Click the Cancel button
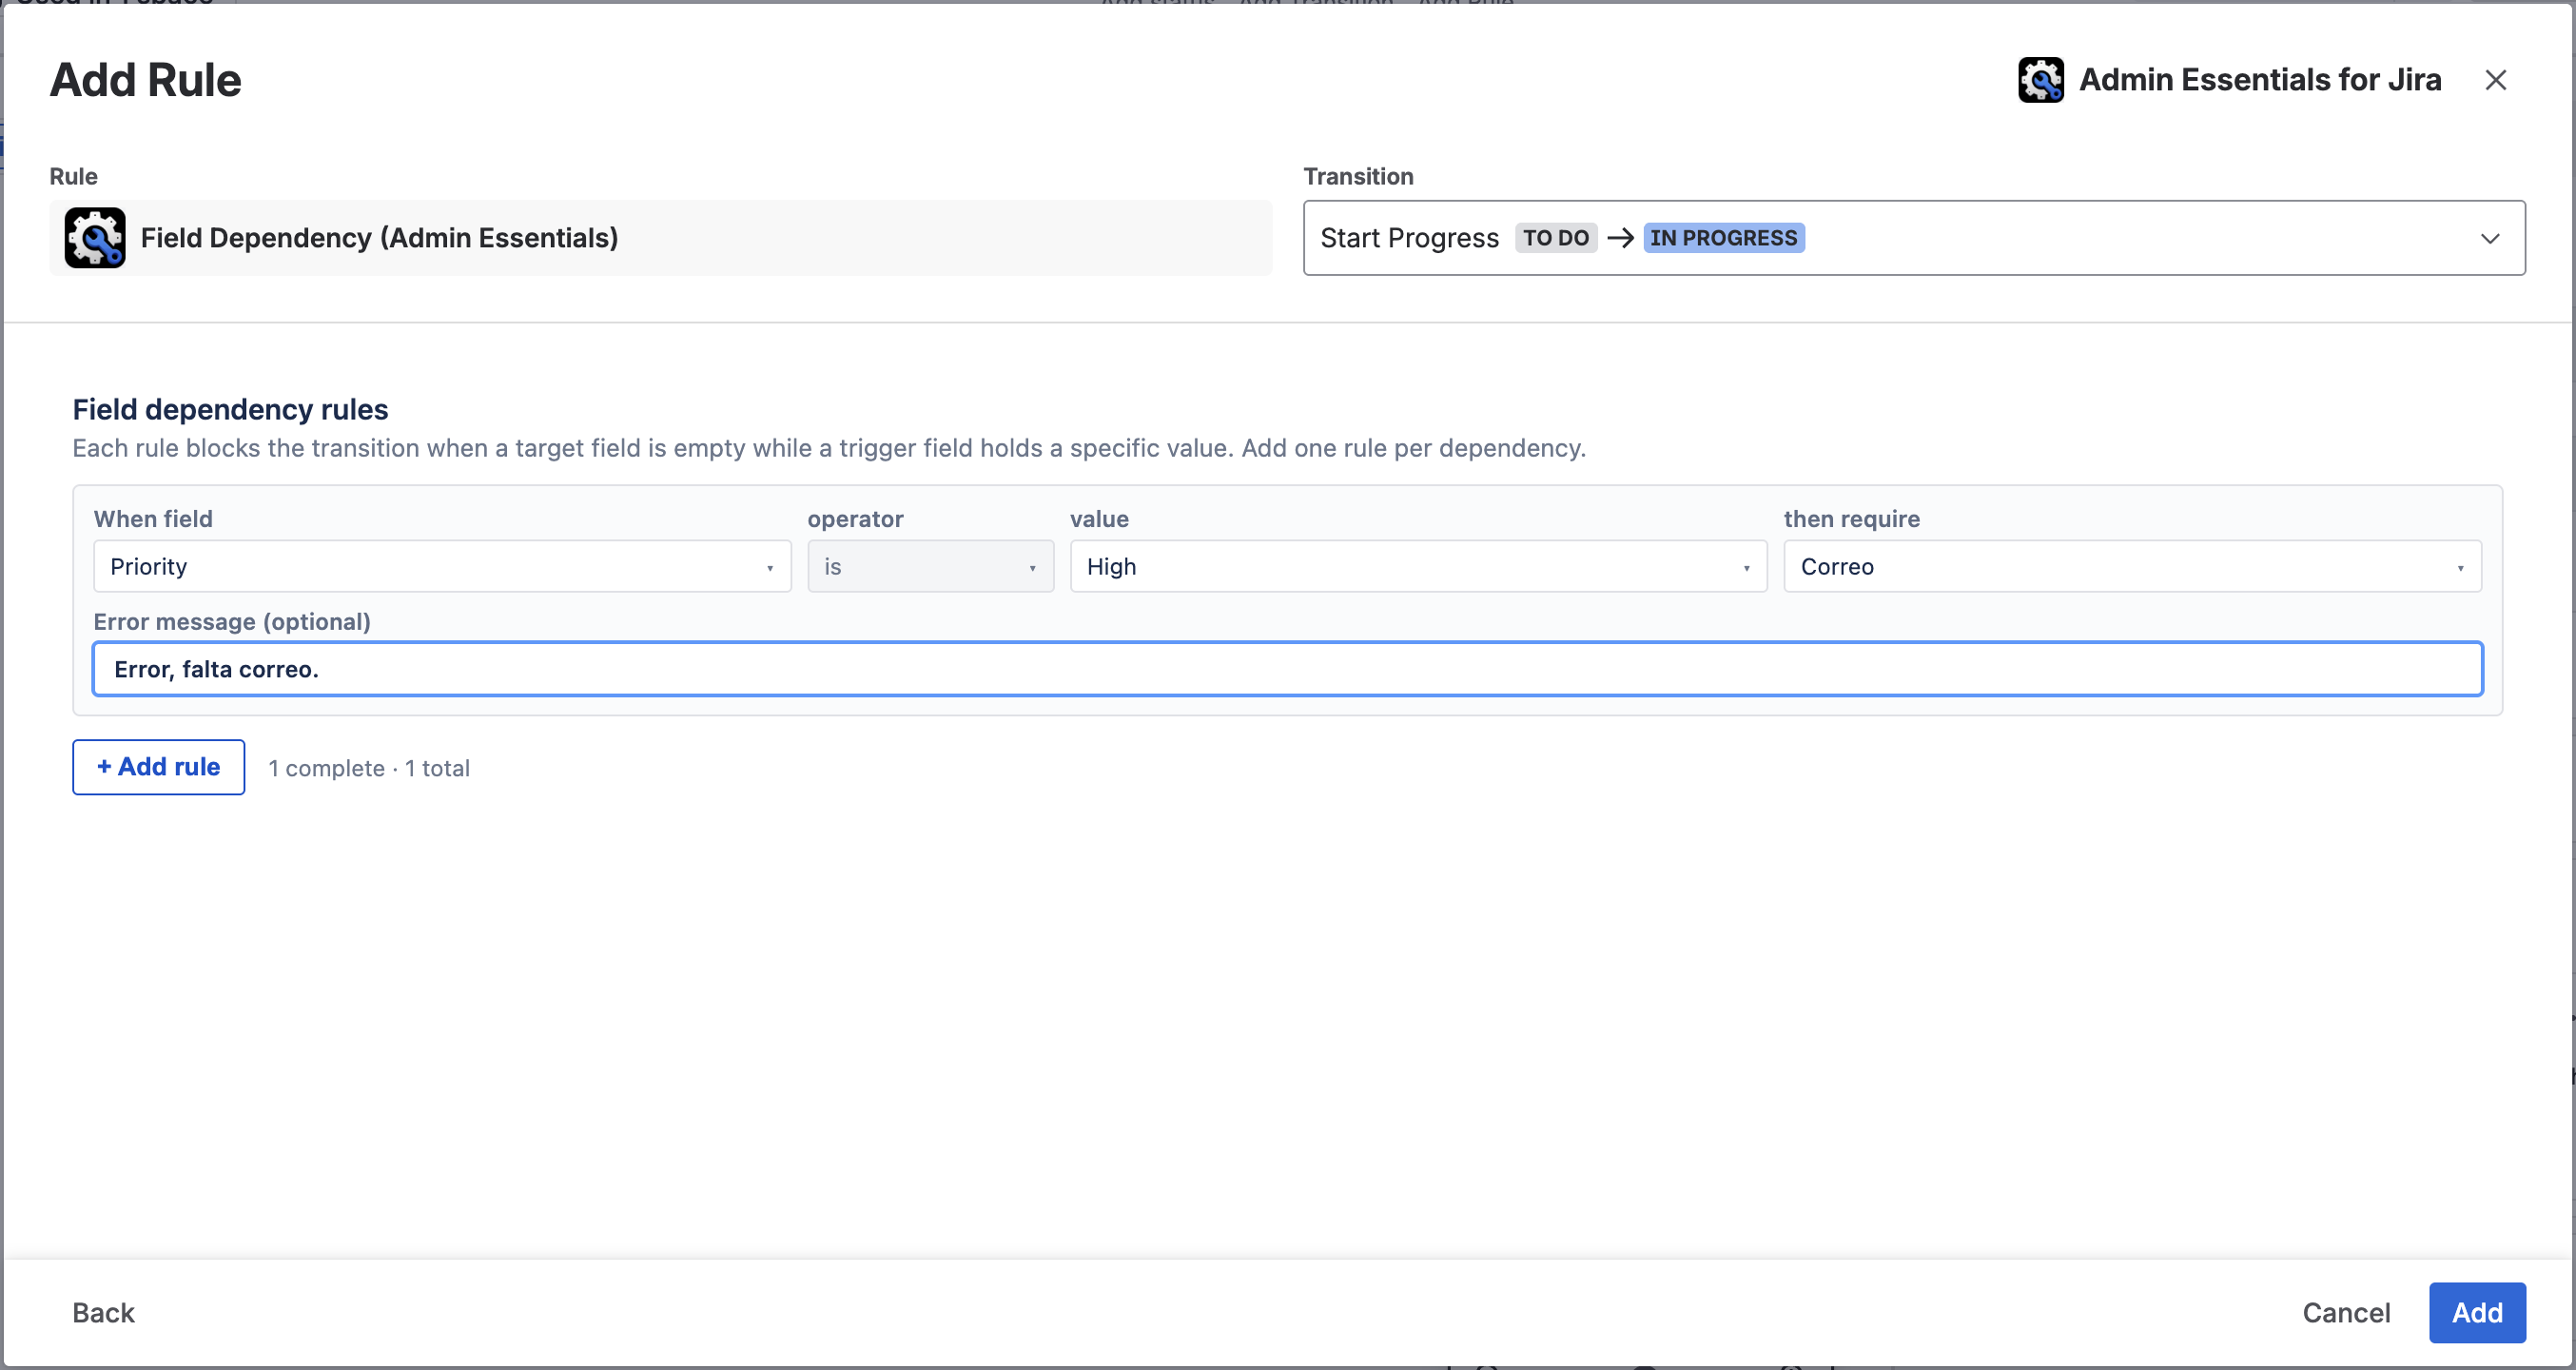Image resolution: width=2576 pixels, height=1370 pixels. pos(2346,1312)
